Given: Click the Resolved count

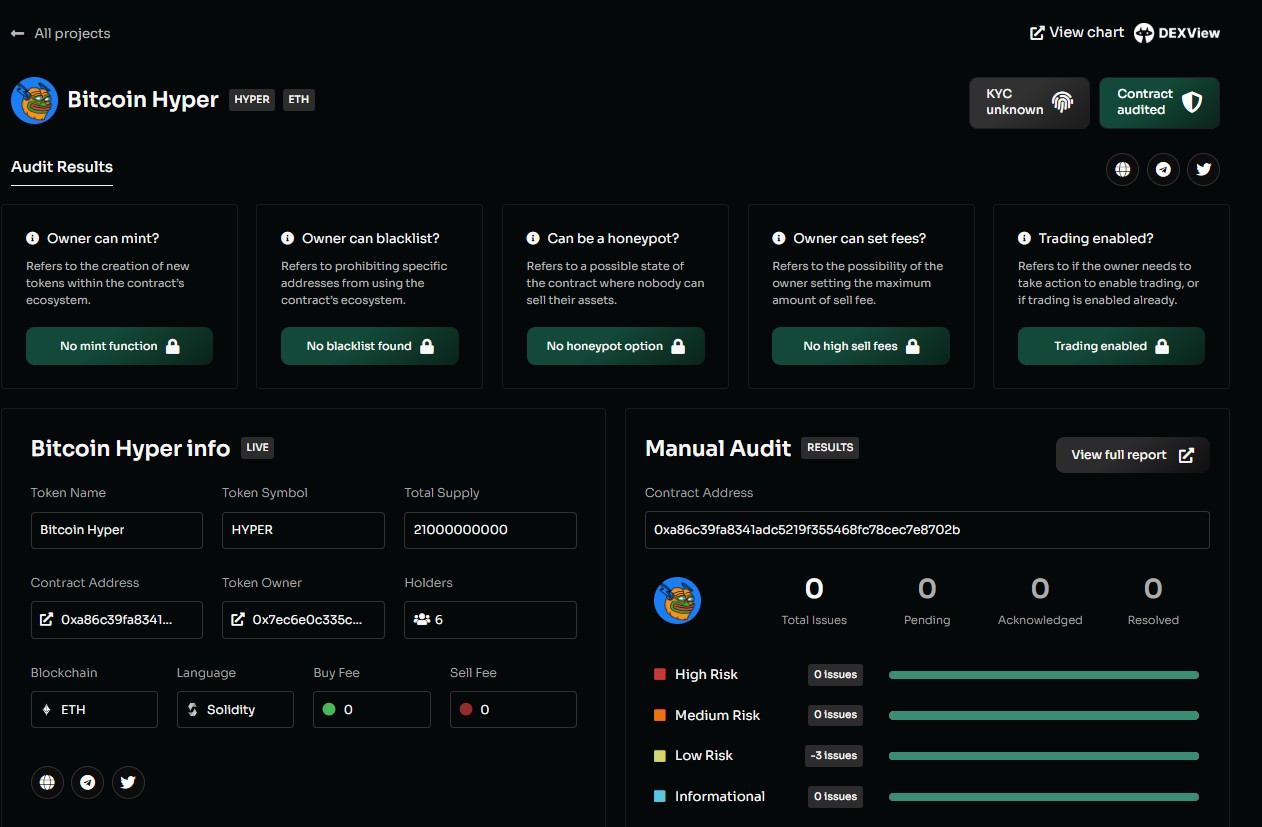Looking at the screenshot, I should (1153, 589).
